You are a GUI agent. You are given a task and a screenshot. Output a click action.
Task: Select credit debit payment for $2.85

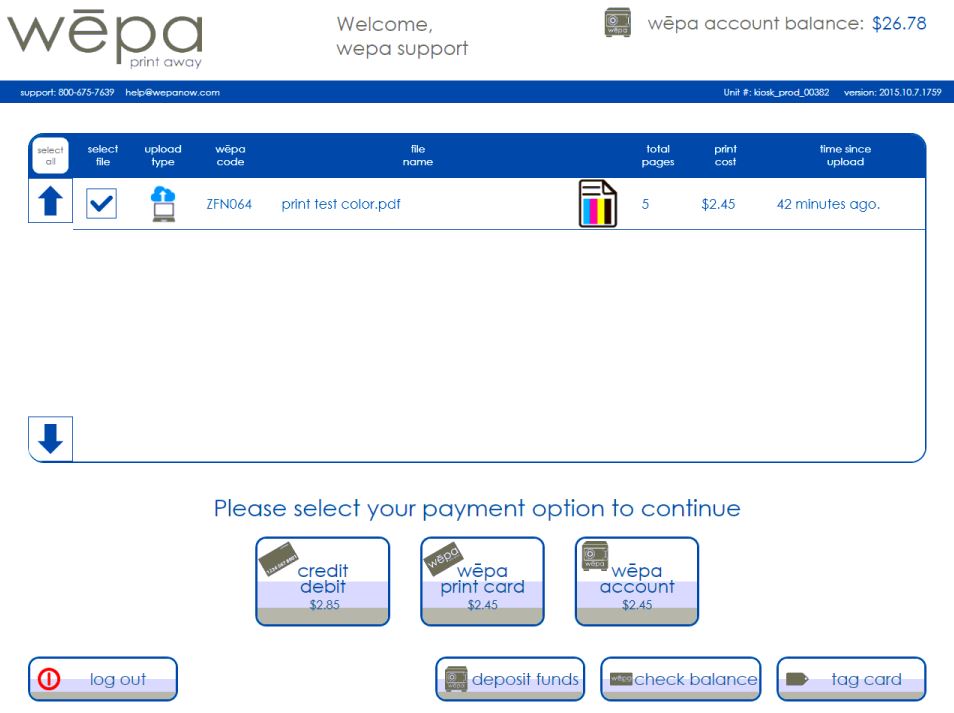click(322, 581)
